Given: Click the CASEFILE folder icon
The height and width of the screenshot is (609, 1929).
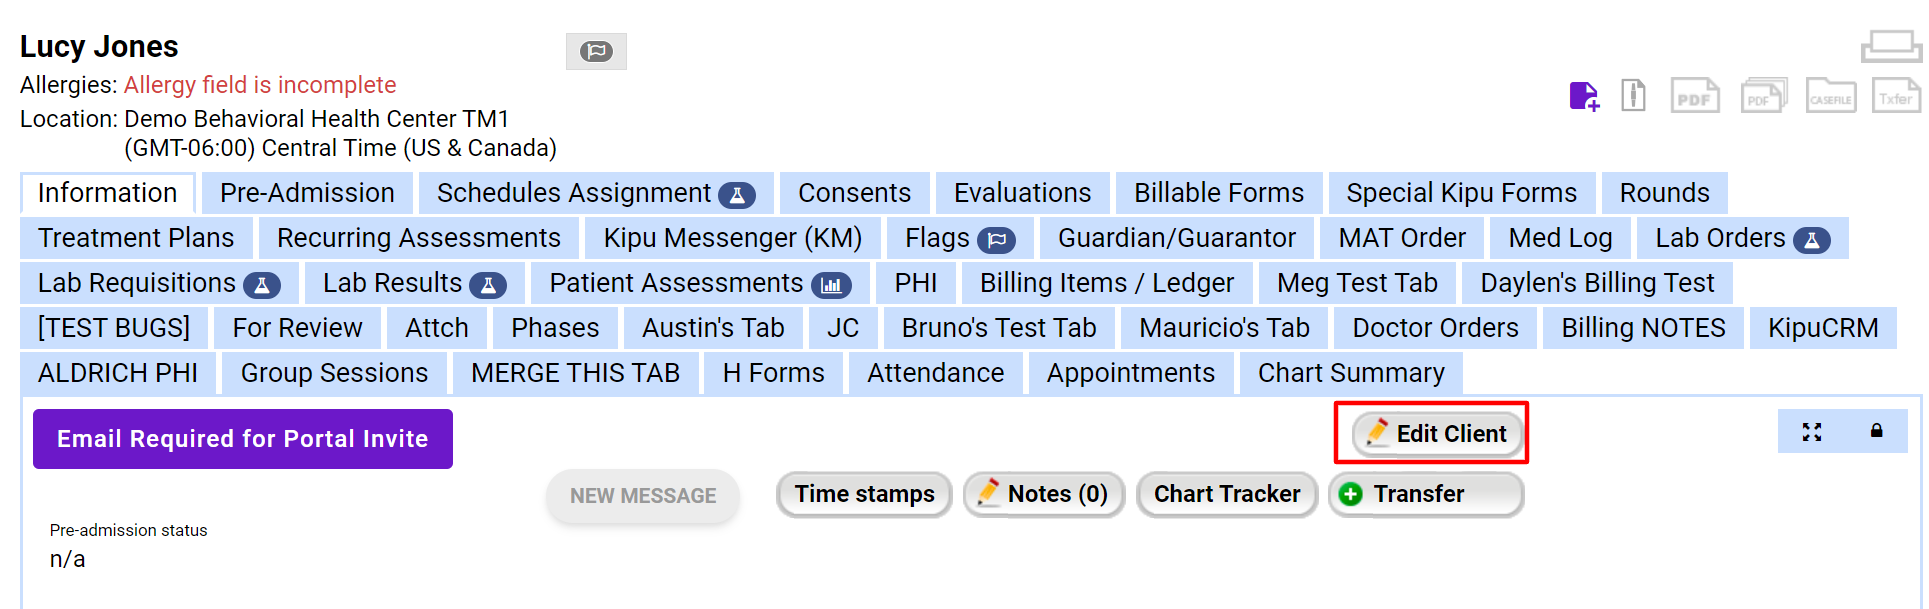Looking at the screenshot, I should pos(1830,96).
